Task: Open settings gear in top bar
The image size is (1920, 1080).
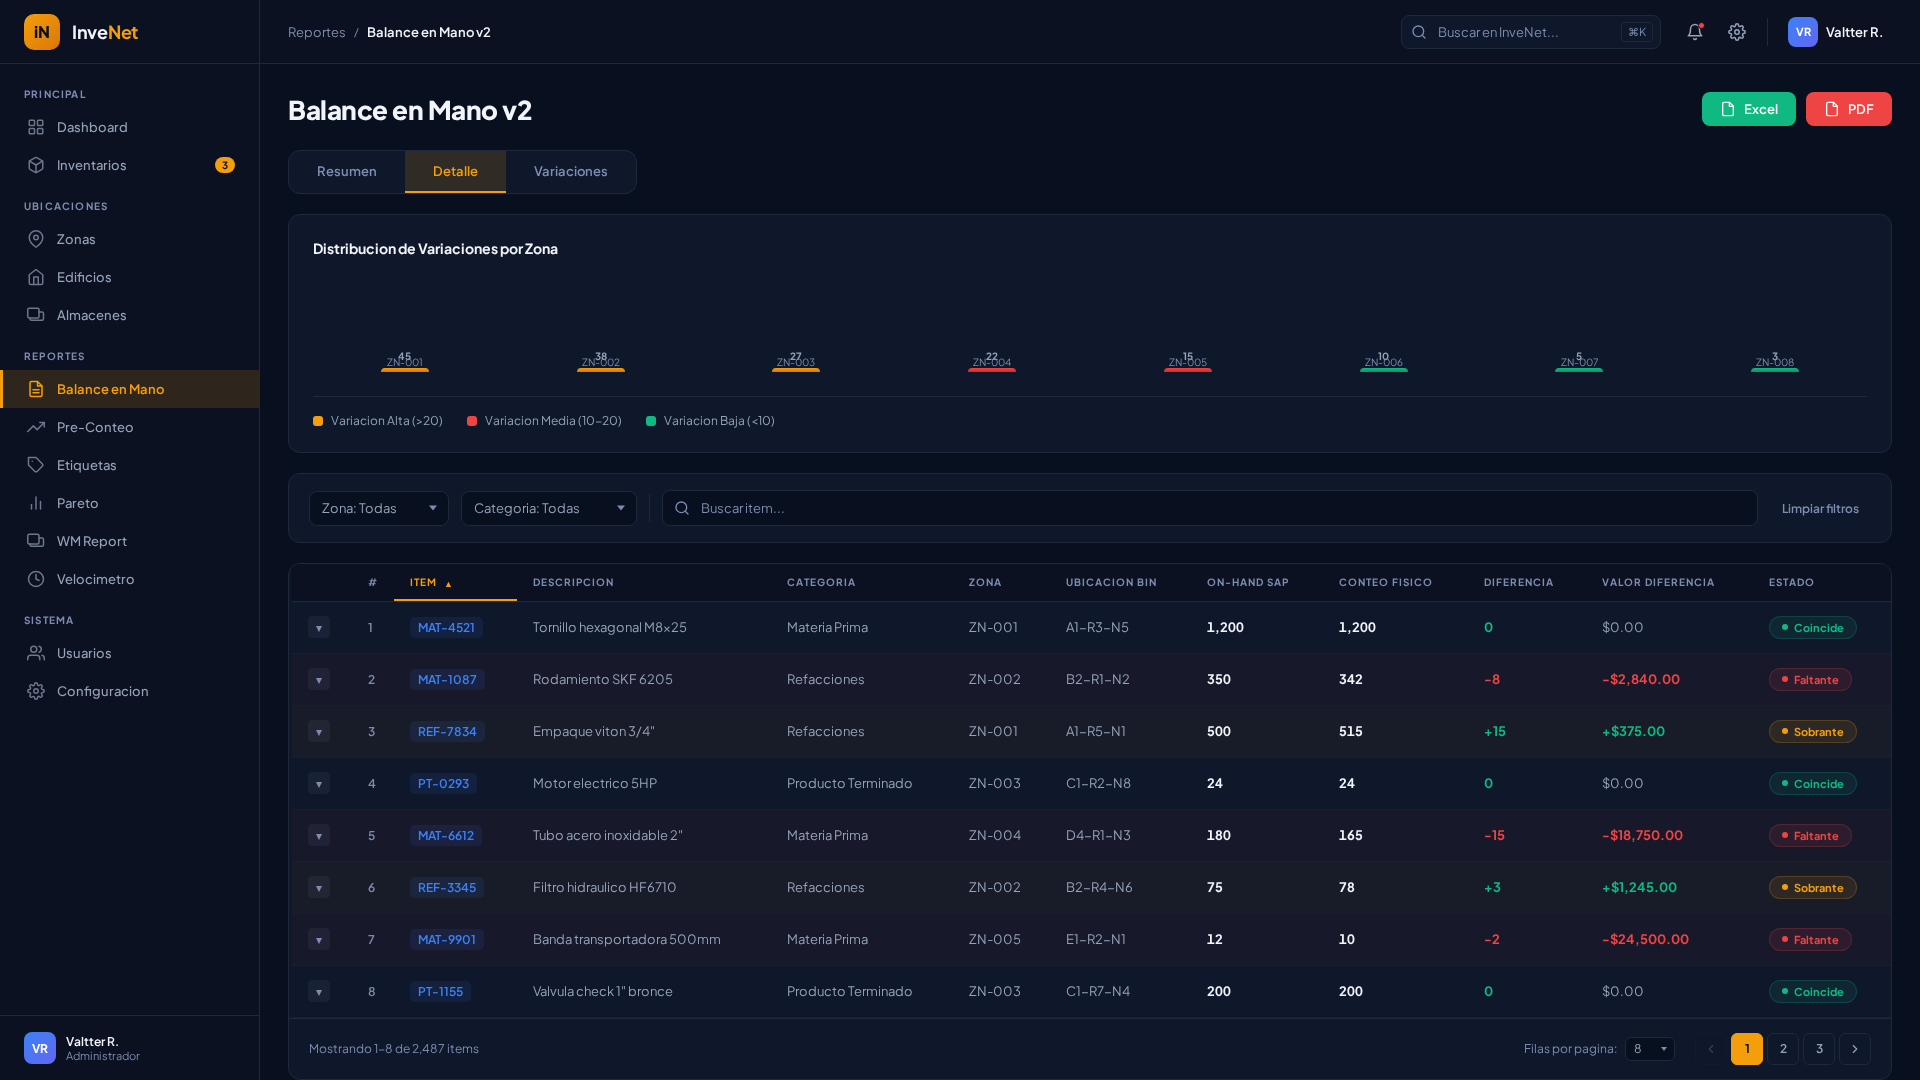Action: [1737, 32]
